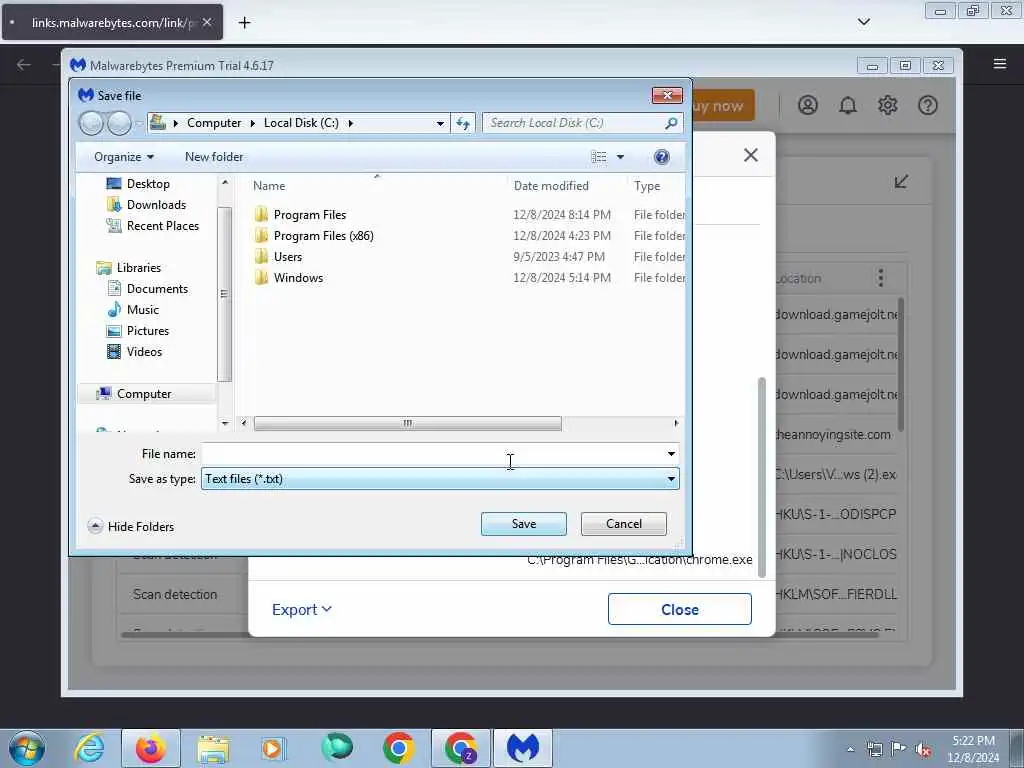
Task: Refresh the folder location
Action: click(x=463, y=123)
